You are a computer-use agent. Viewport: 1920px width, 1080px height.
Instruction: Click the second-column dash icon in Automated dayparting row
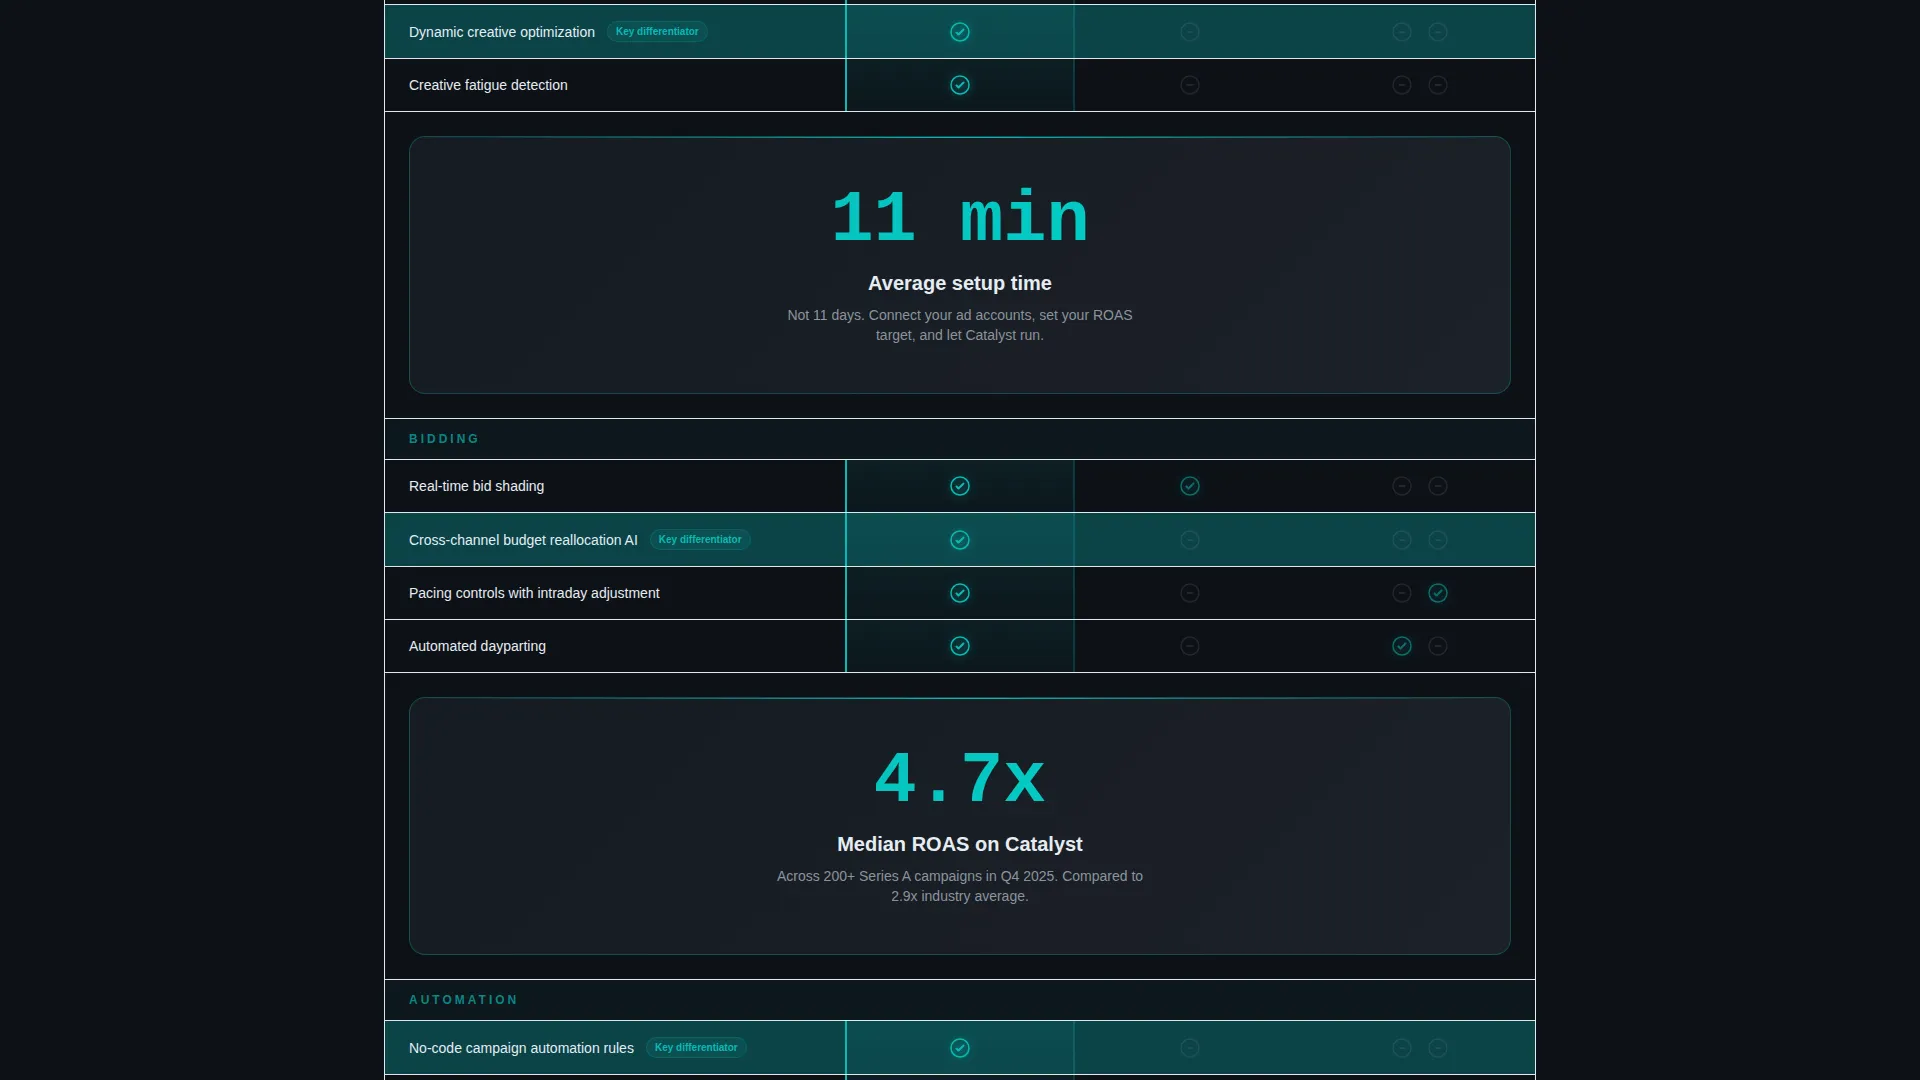point(1190,646)
